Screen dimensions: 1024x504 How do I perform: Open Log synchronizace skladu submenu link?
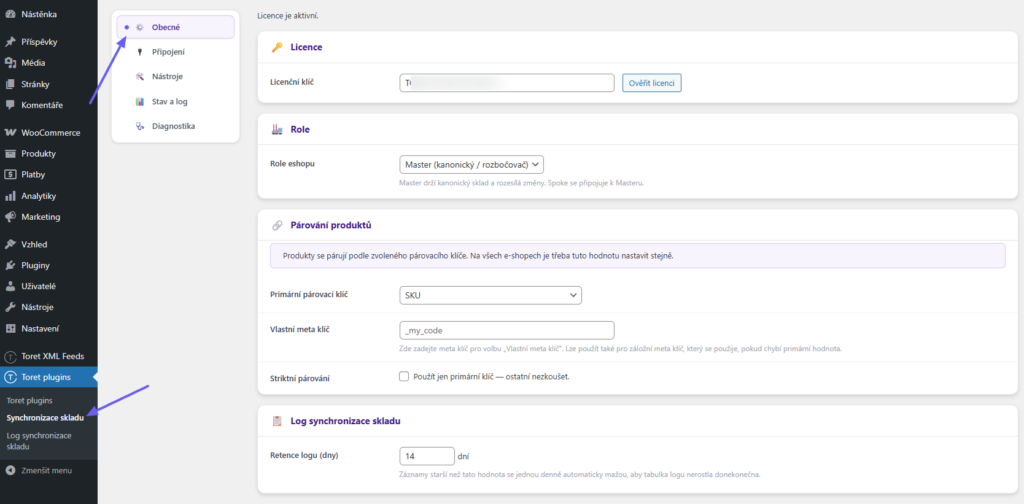tap(39, 441)
